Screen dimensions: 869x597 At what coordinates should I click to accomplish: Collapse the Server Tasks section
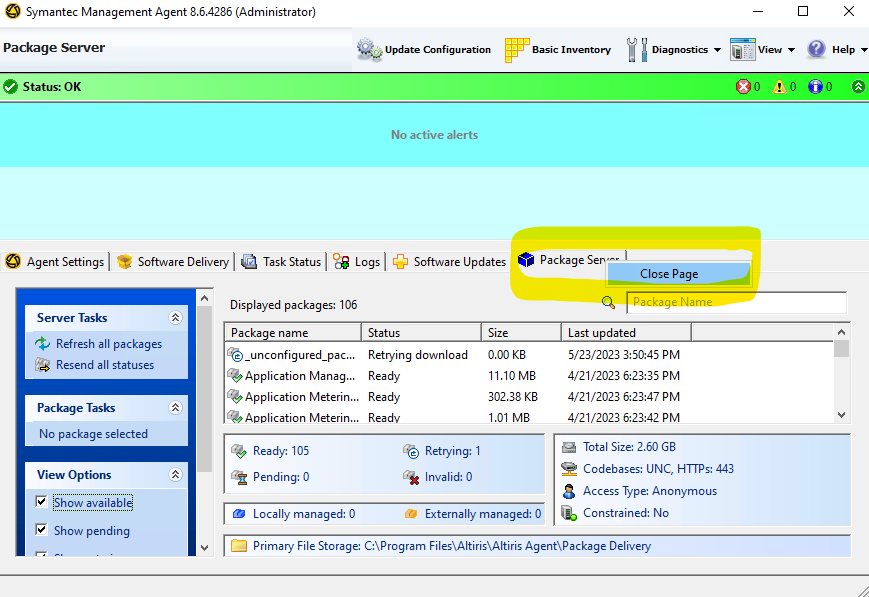(175, 318)
